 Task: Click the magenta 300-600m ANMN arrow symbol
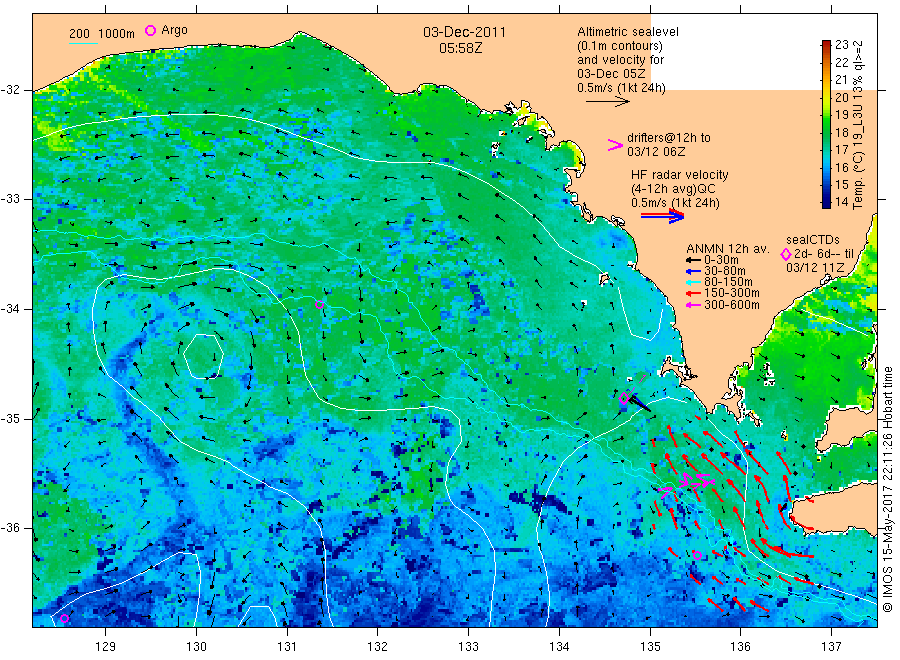coord(693,305)
